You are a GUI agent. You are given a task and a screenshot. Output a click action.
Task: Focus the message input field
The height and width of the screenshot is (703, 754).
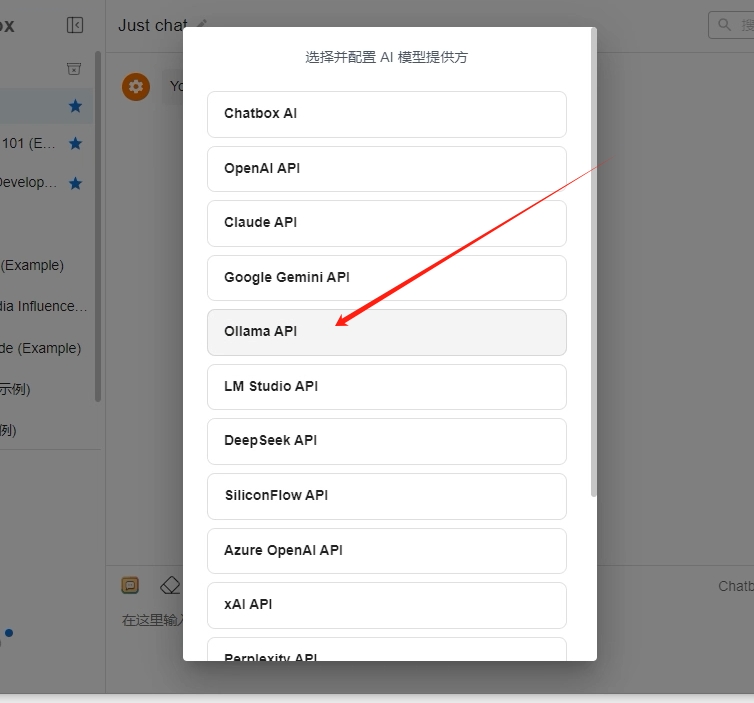coord(152,620)
